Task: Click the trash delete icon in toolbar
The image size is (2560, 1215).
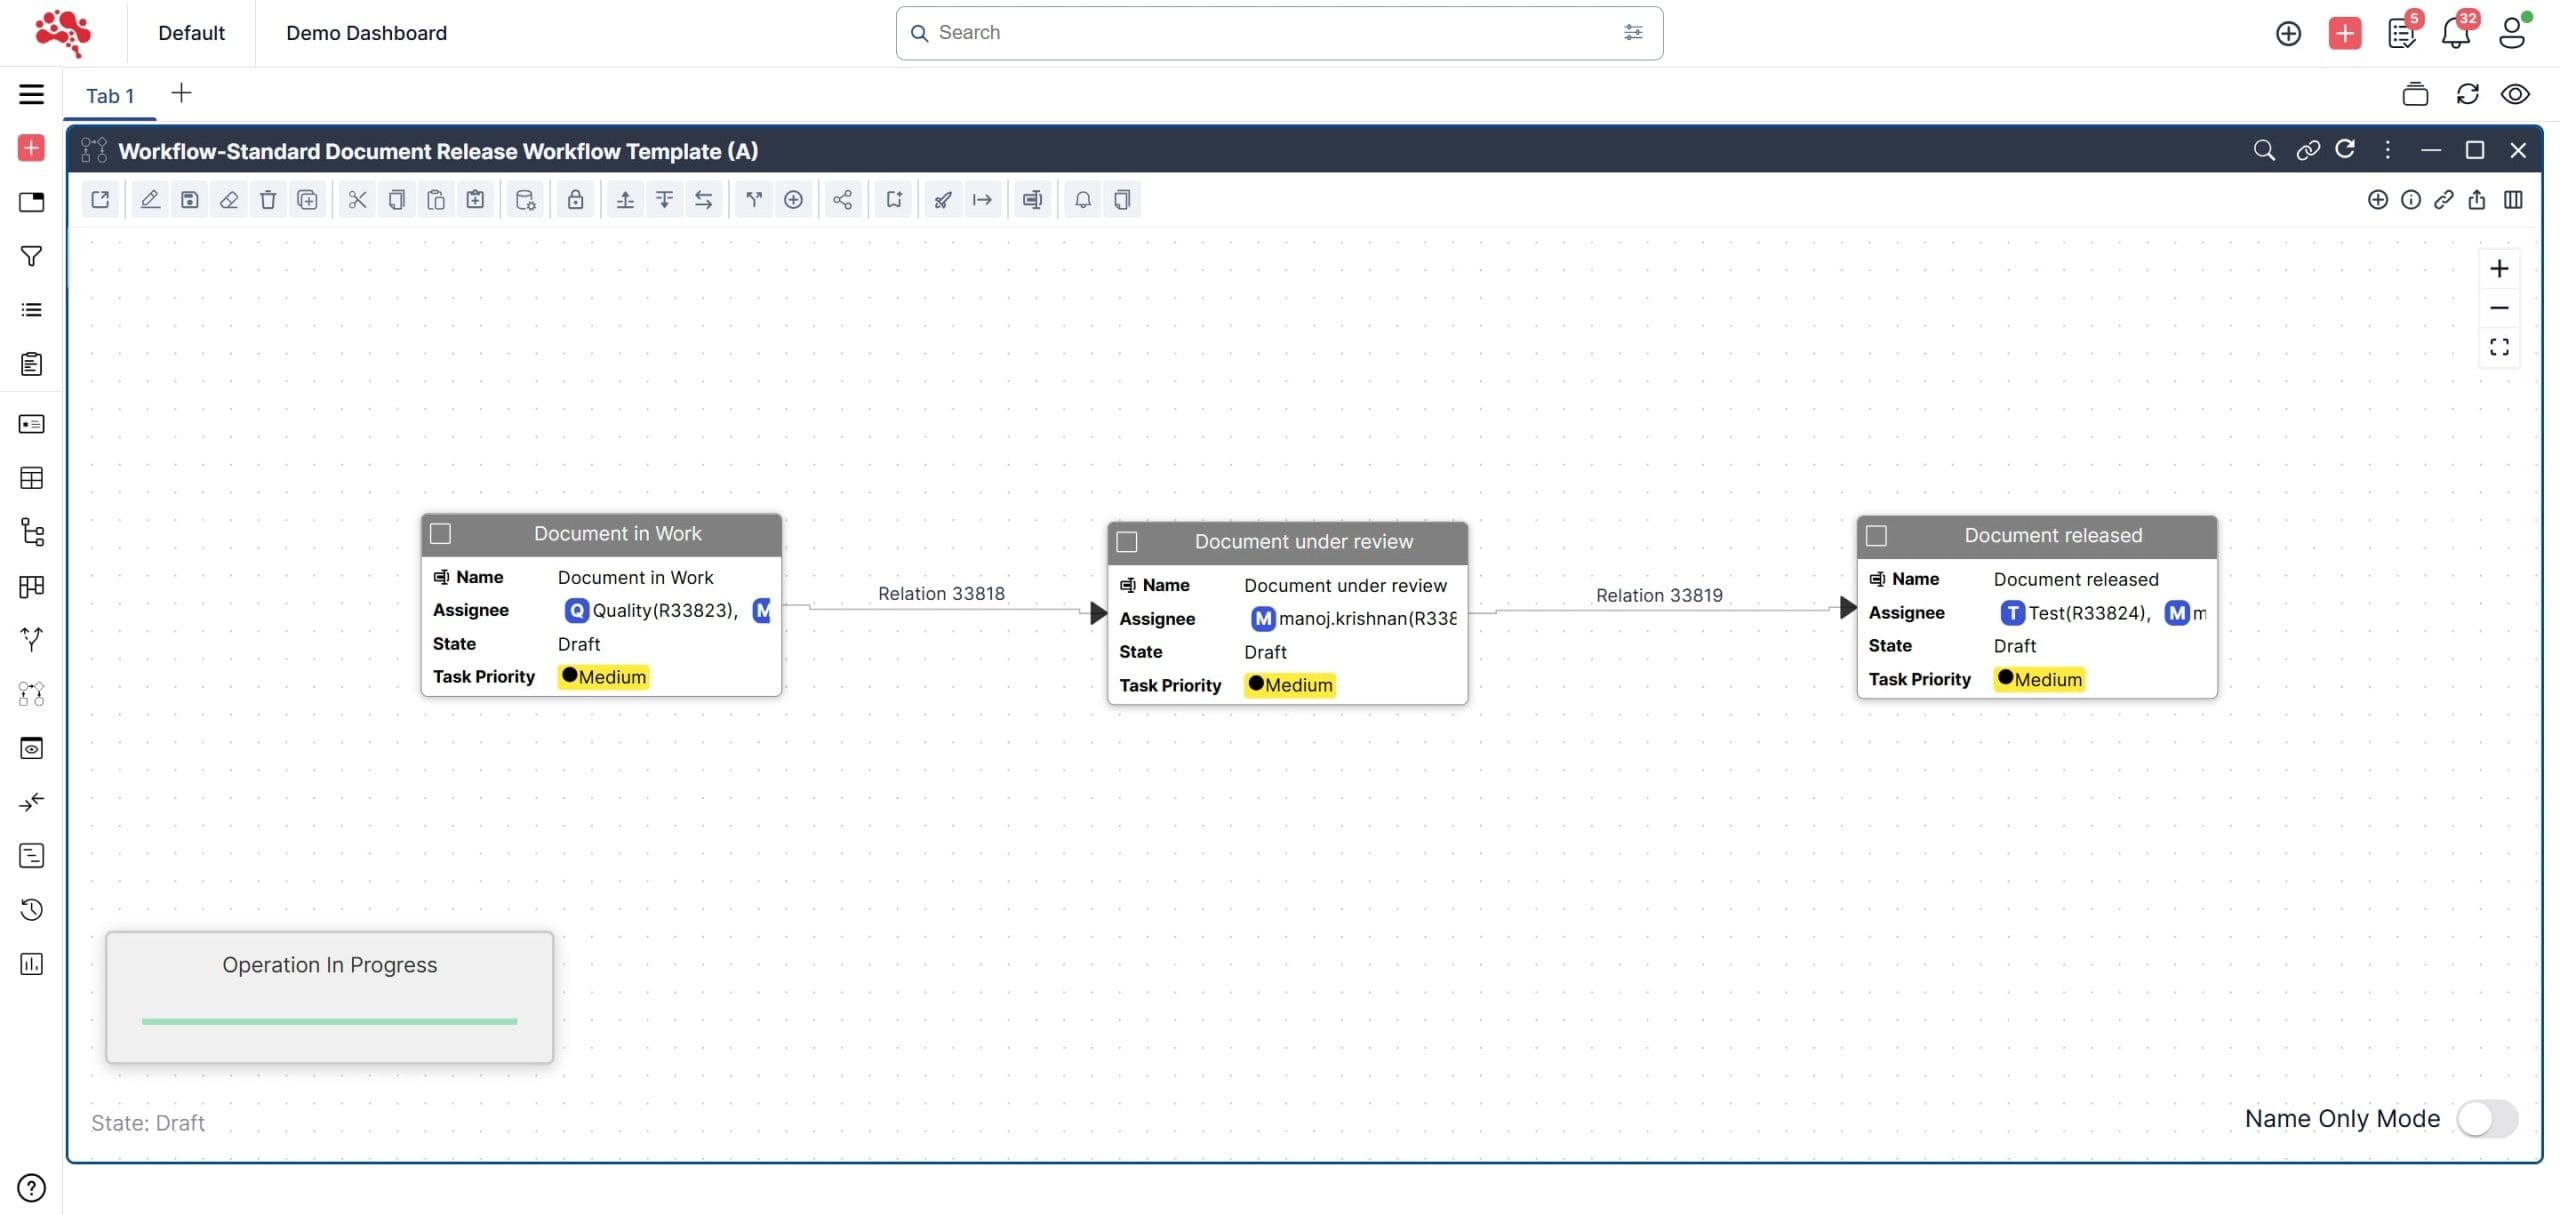Action: (x=268, y=200)
